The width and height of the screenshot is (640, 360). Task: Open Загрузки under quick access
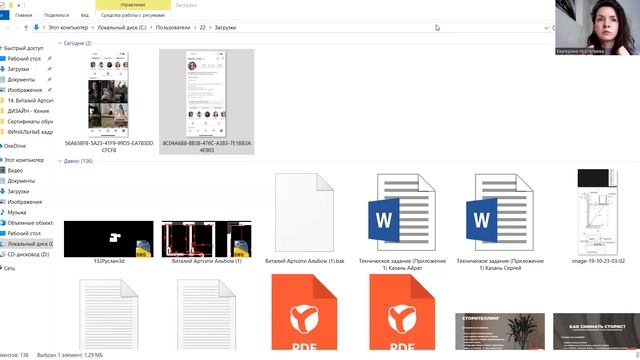point(18,69)
